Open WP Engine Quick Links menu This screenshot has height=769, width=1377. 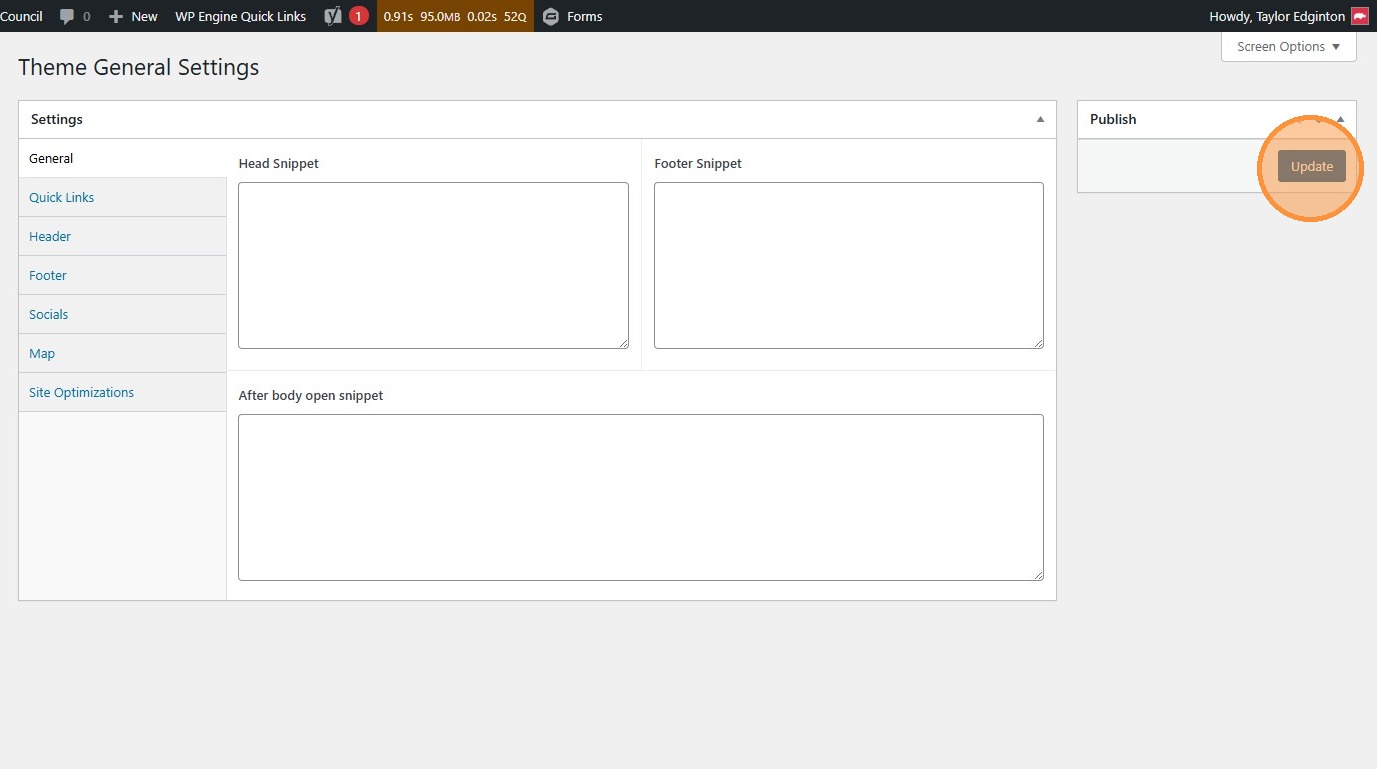240,16
